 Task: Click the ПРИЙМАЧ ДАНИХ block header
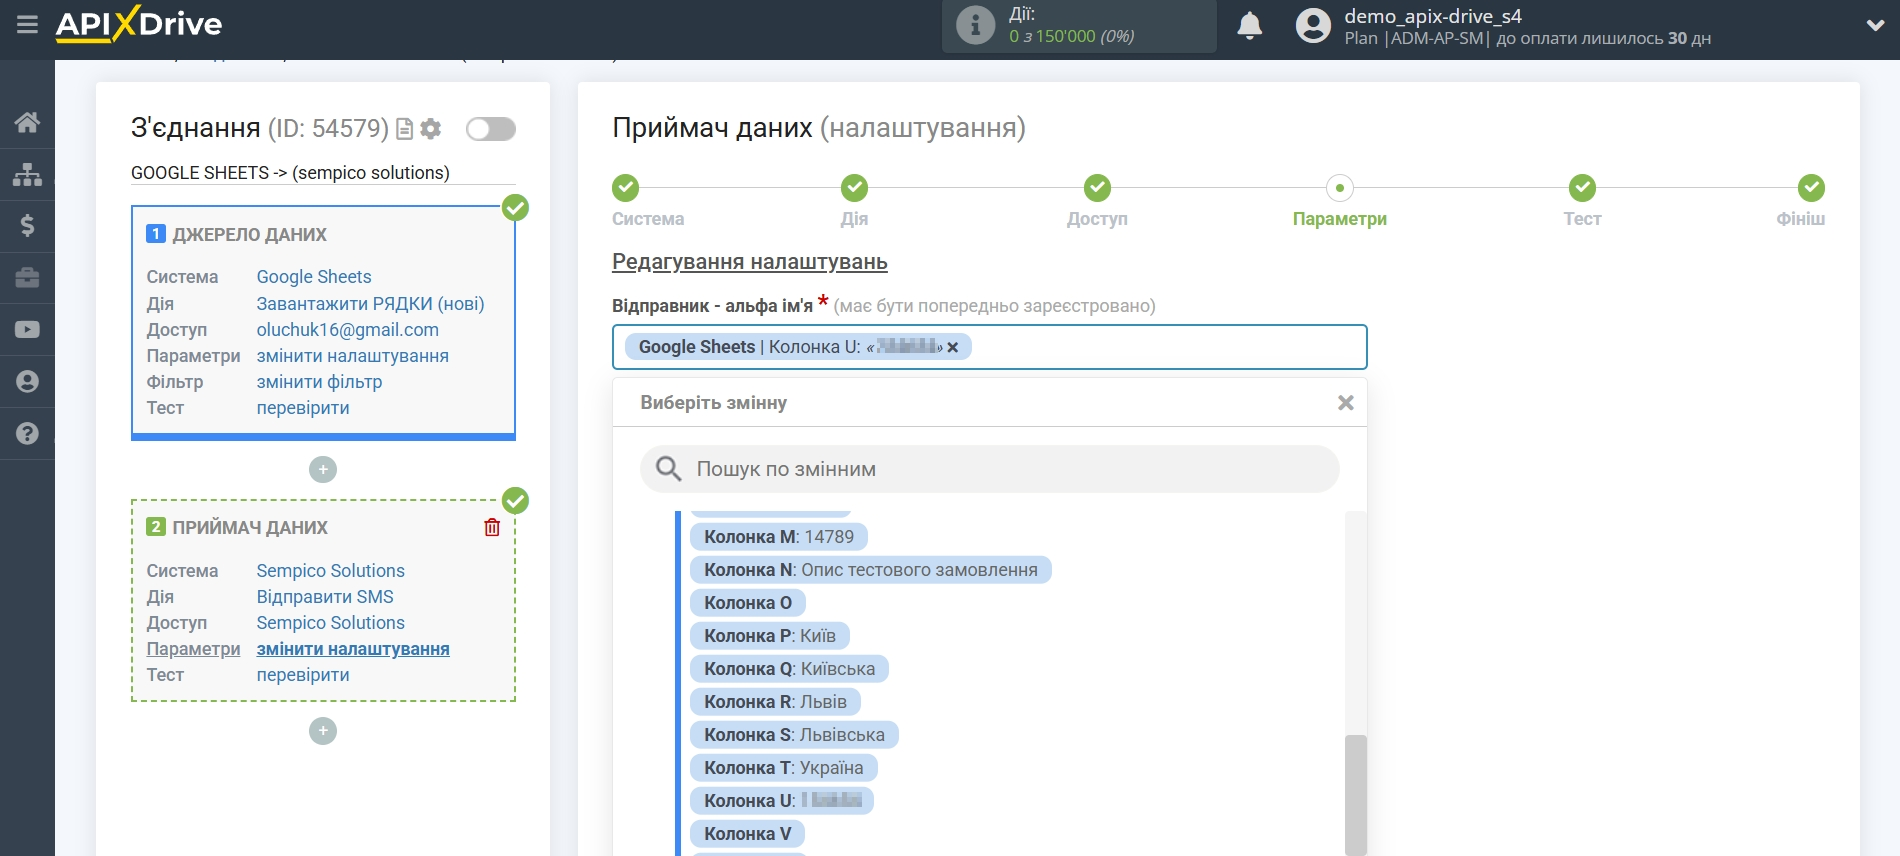pos(250,528)
